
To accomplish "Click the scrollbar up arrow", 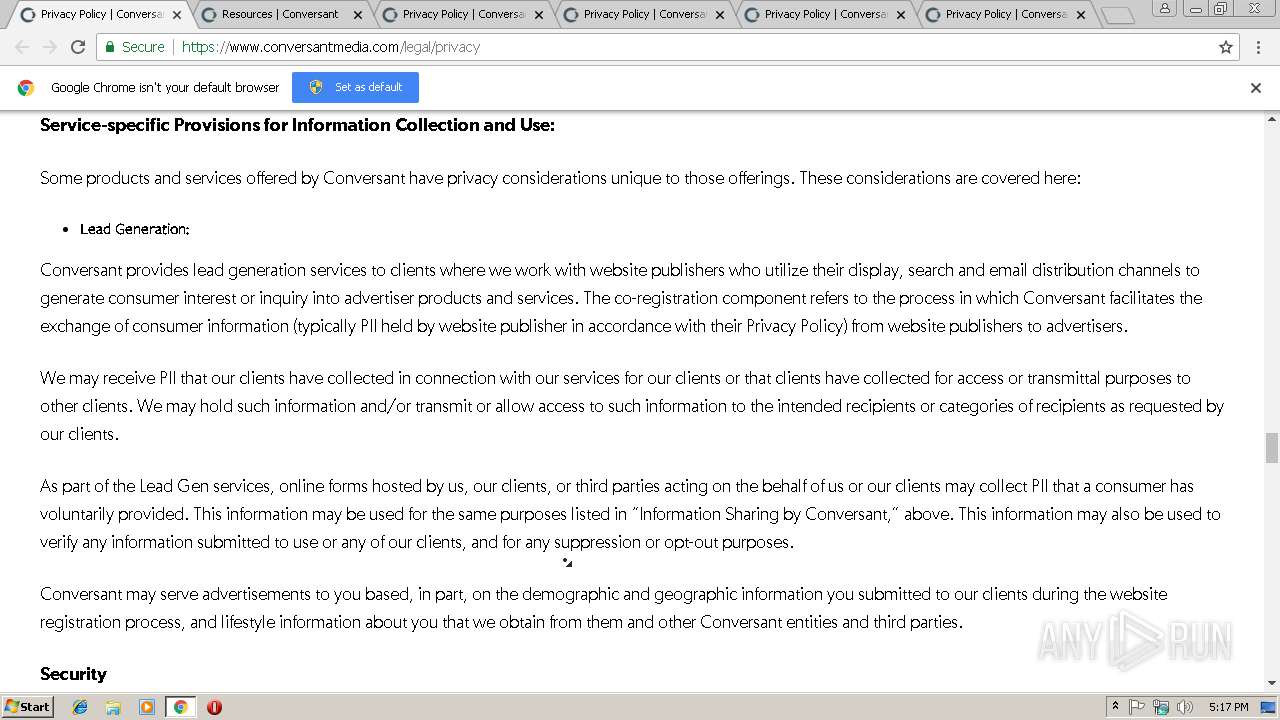I will (1272, 118).
